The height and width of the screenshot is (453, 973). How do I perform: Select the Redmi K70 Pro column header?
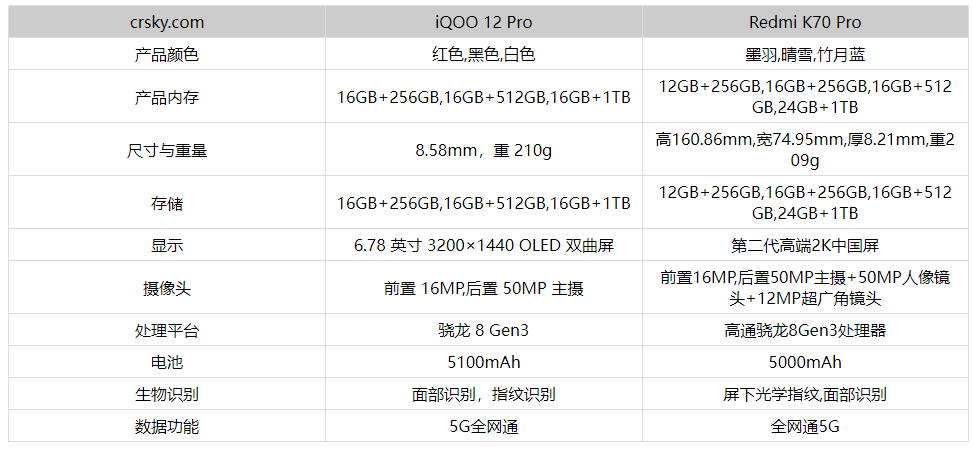805,21
